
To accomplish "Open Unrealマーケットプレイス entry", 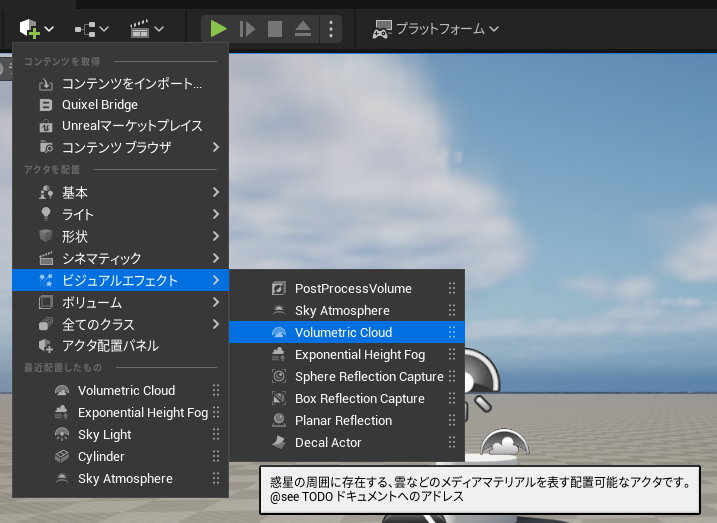I will click(x=132, y=126).
